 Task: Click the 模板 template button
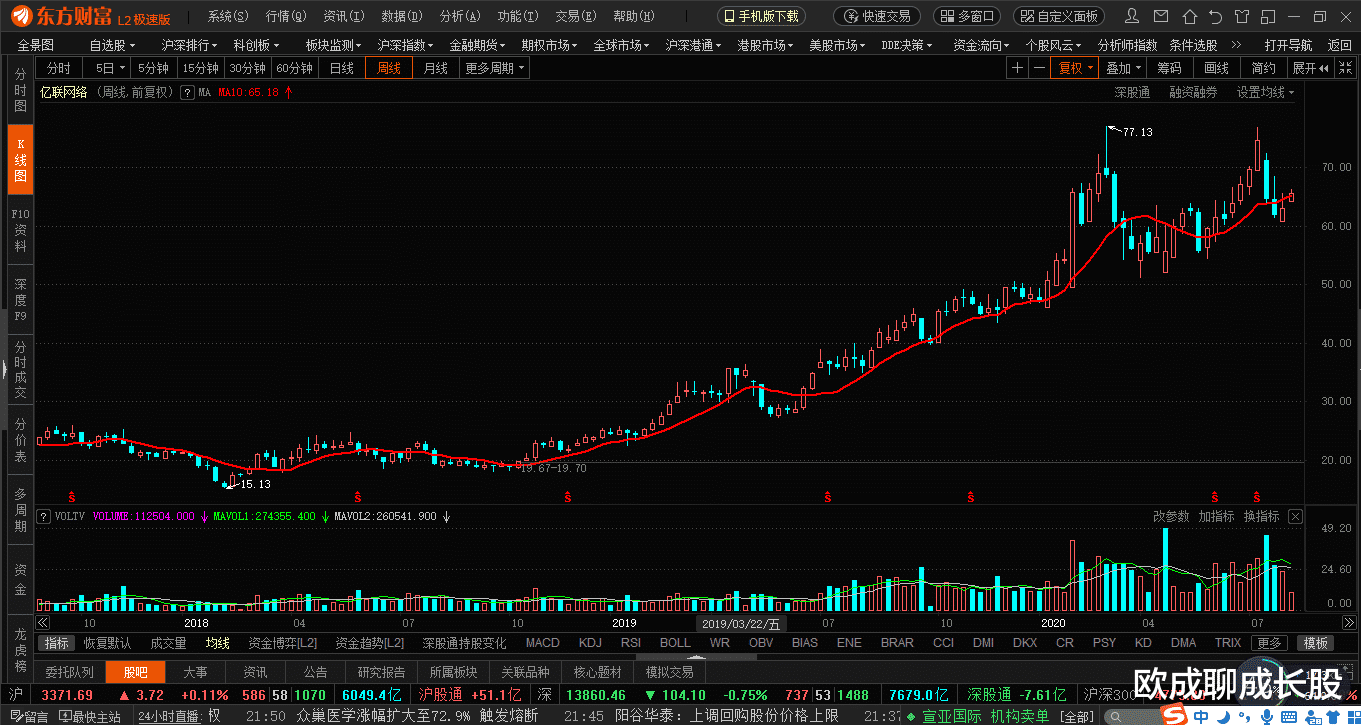coord(1315,643)
